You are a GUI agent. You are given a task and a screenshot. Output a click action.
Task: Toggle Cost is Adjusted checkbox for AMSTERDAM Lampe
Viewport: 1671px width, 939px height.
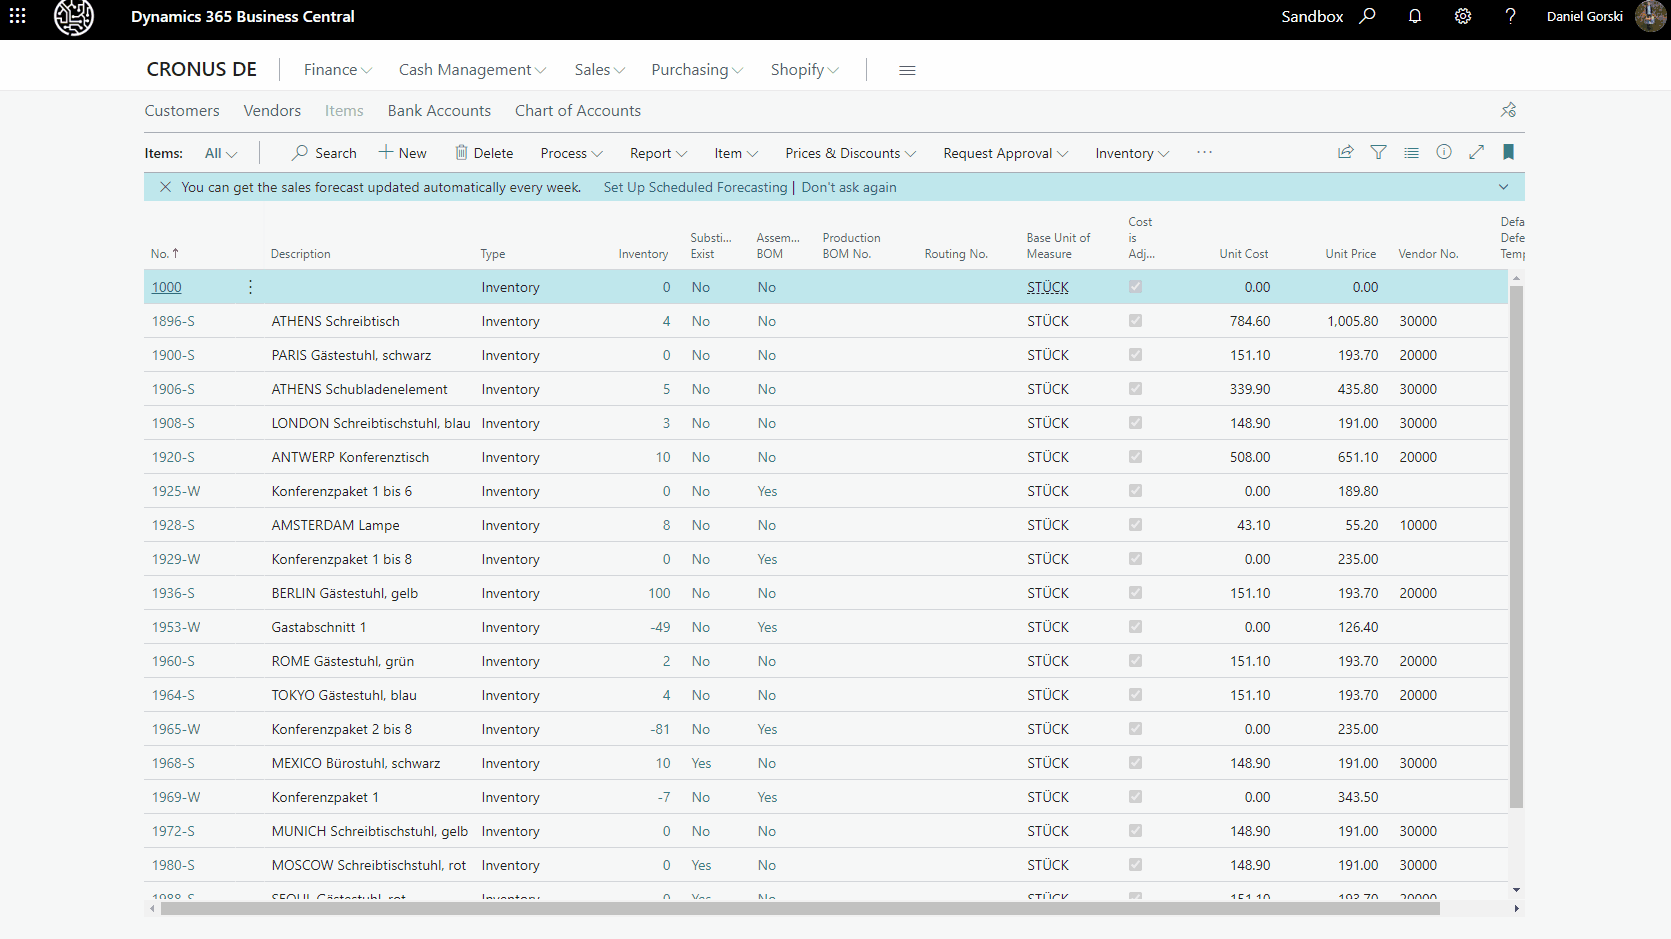[x=1135, y=525]
